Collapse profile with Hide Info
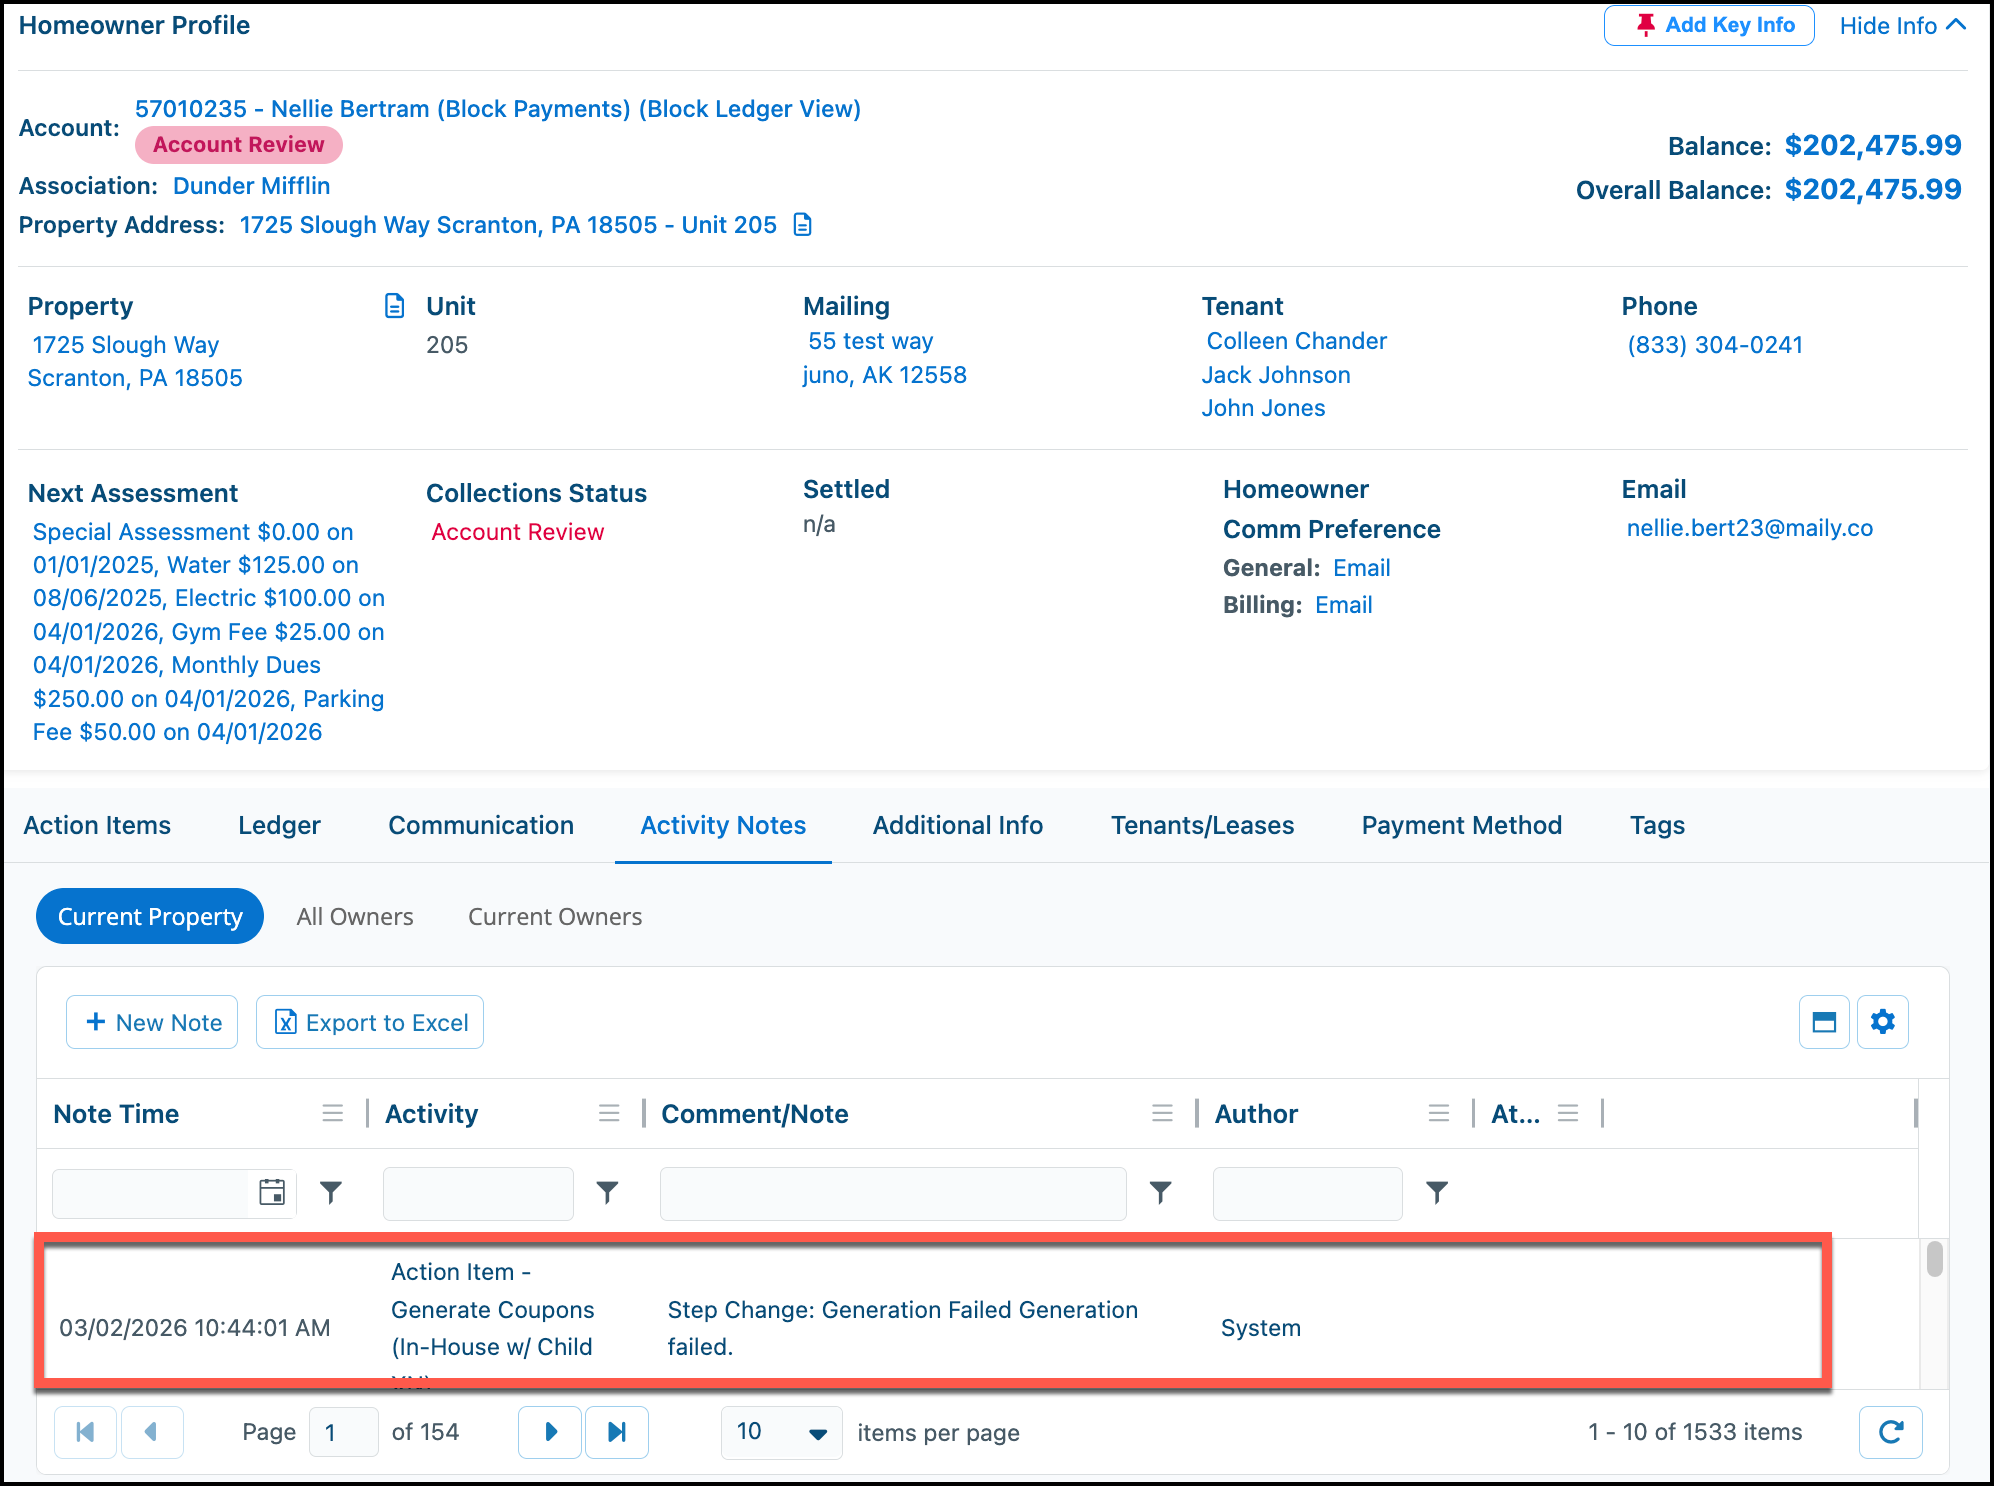 click(x=1903, y=25)
